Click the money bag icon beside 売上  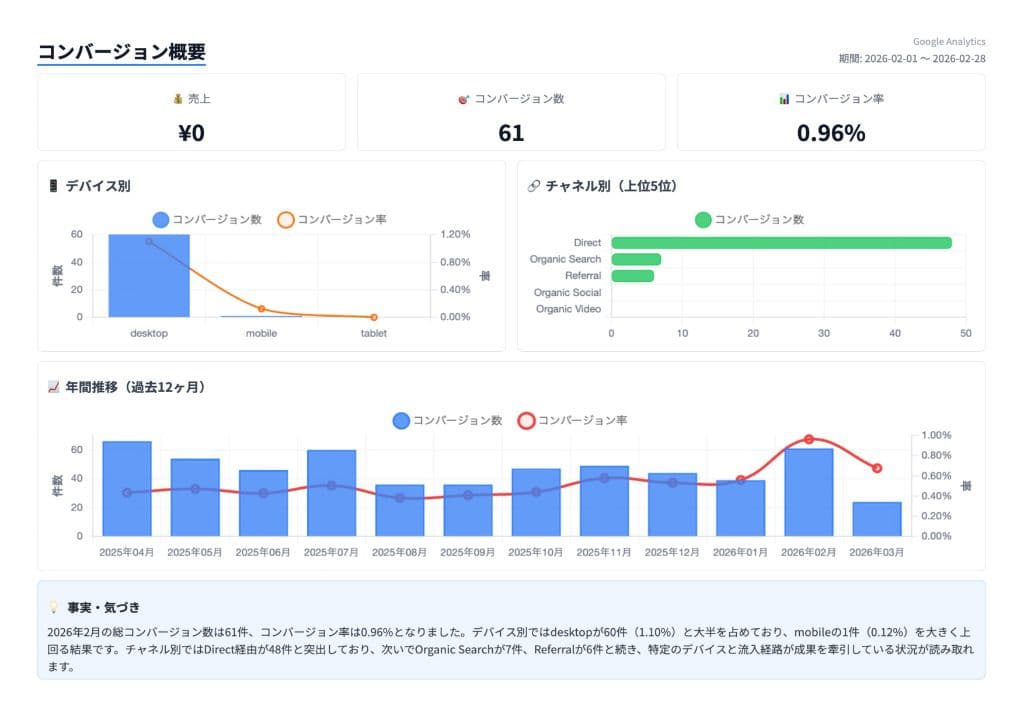(178, 99)
